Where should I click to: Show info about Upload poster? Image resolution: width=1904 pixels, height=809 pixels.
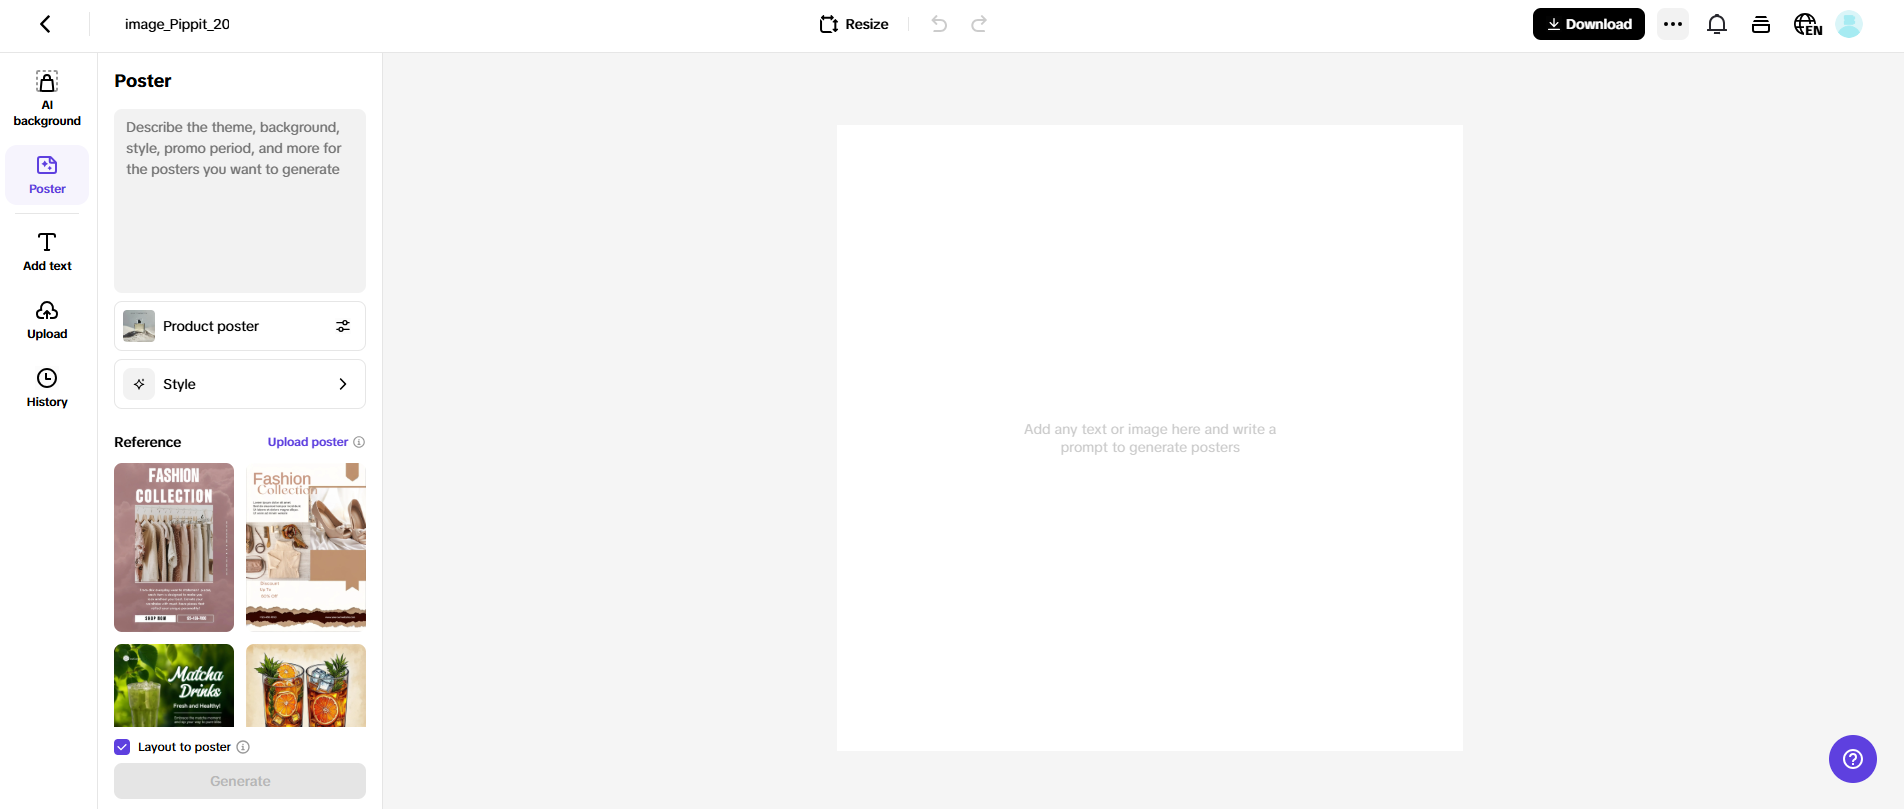[359, 442]
